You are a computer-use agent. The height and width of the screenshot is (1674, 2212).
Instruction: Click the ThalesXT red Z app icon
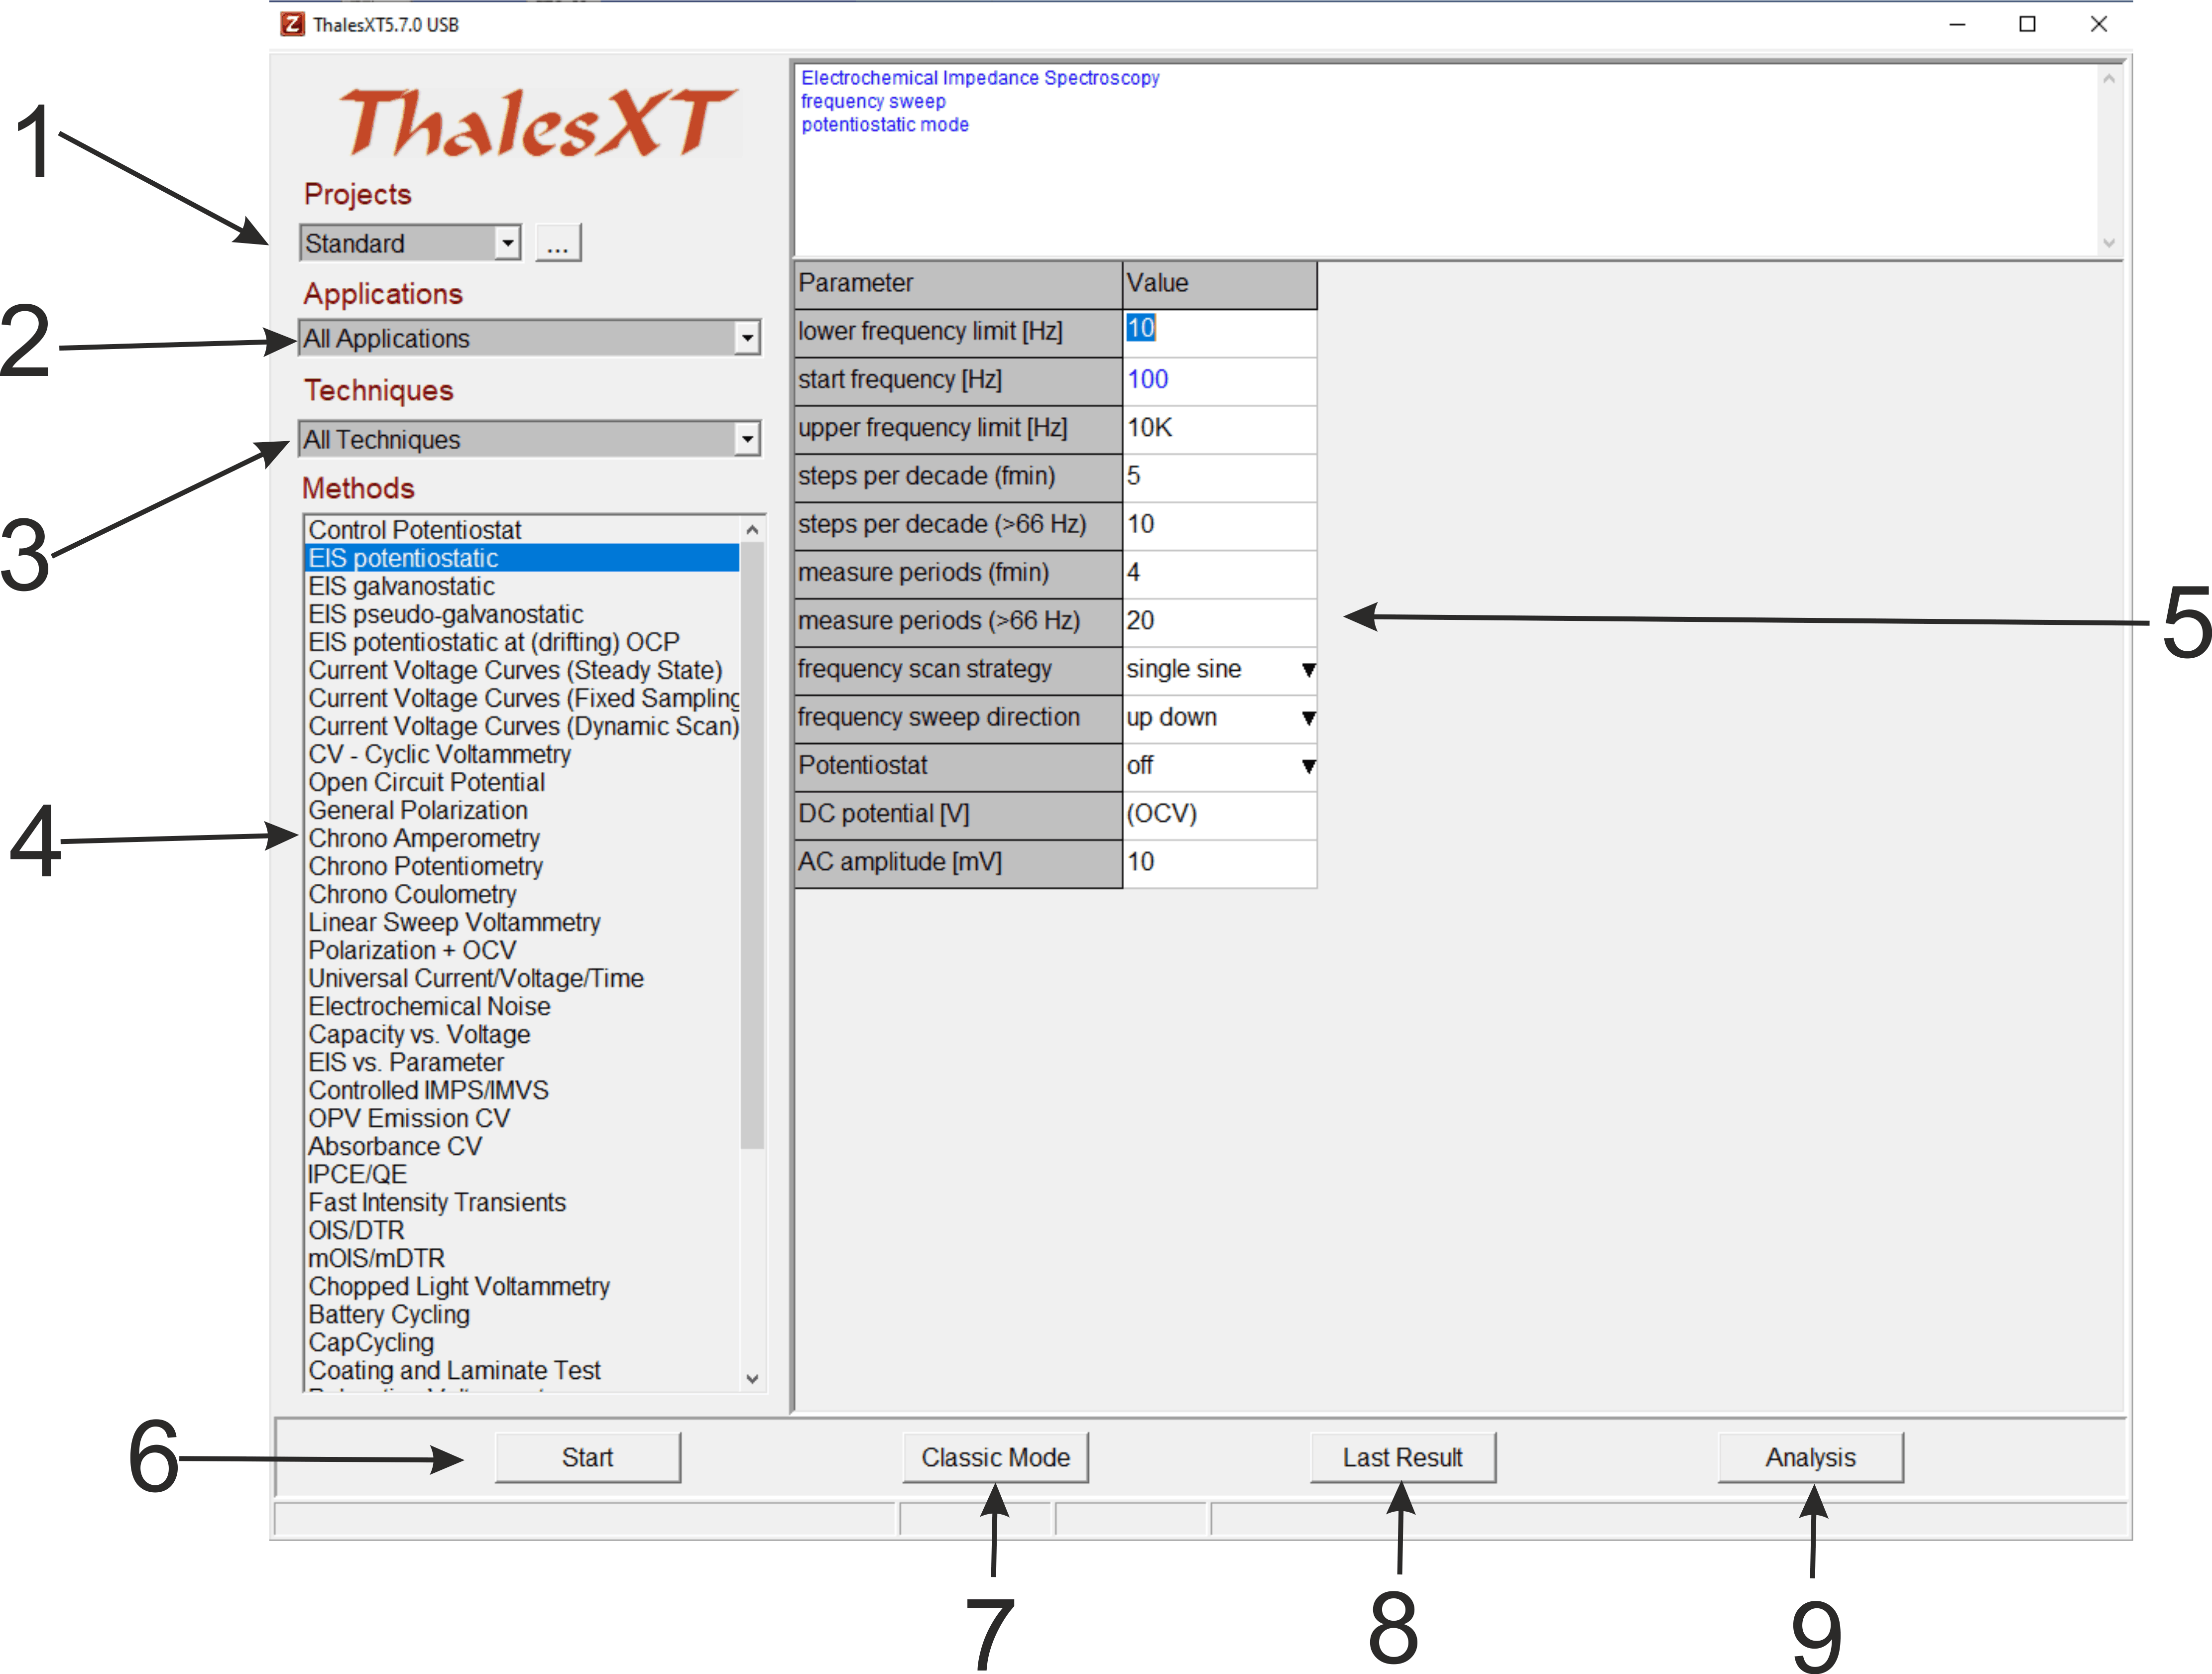[x=292, y=24]
